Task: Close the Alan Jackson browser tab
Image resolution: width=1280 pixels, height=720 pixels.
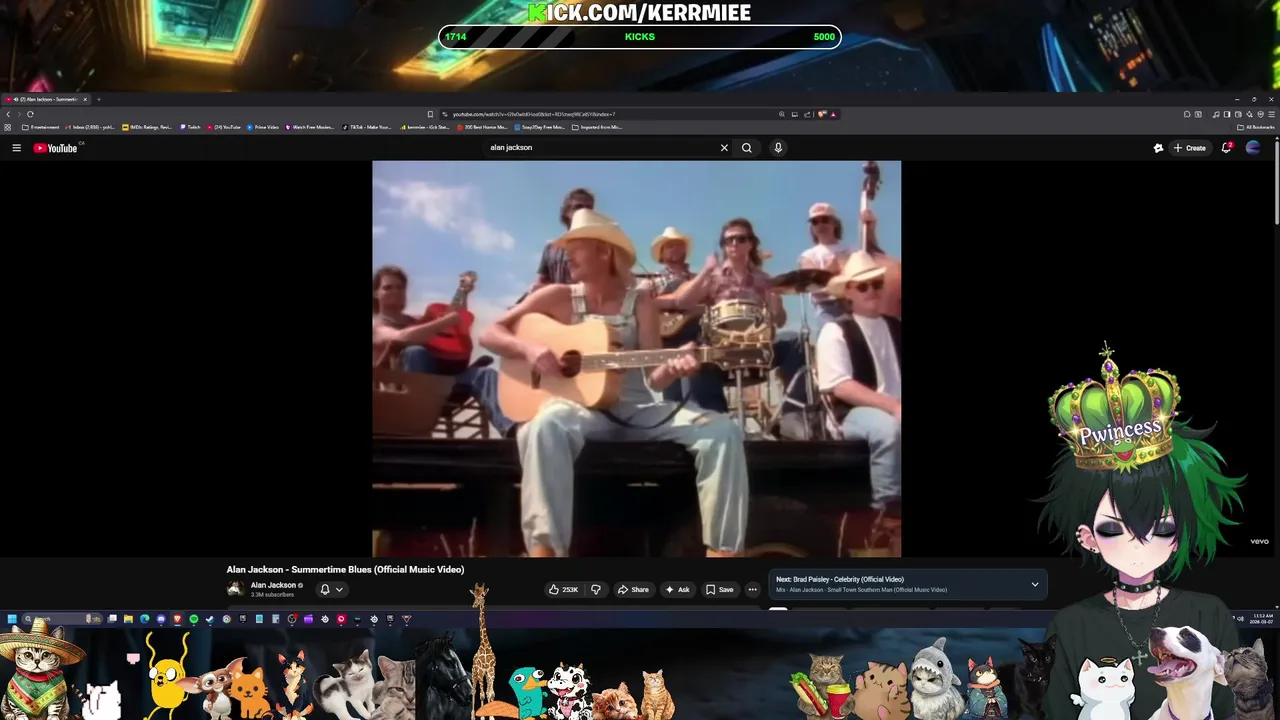Action: [x=85, y=99]
